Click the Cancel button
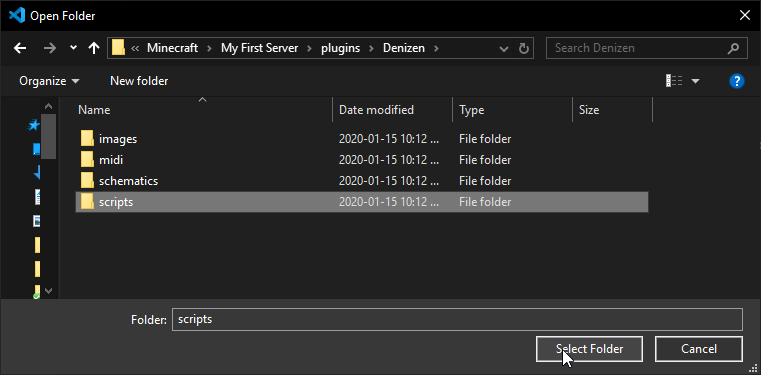 [x=698, y=349]
